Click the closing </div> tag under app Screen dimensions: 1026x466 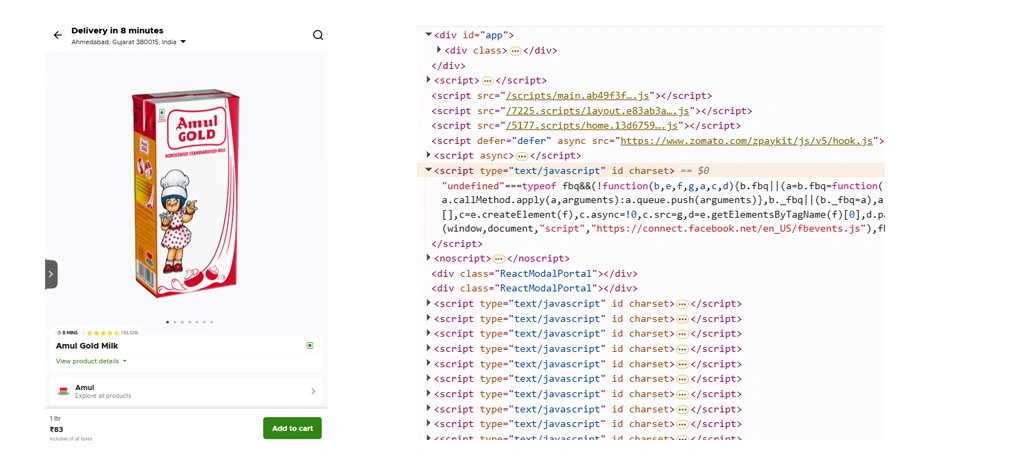coord(448,65)
